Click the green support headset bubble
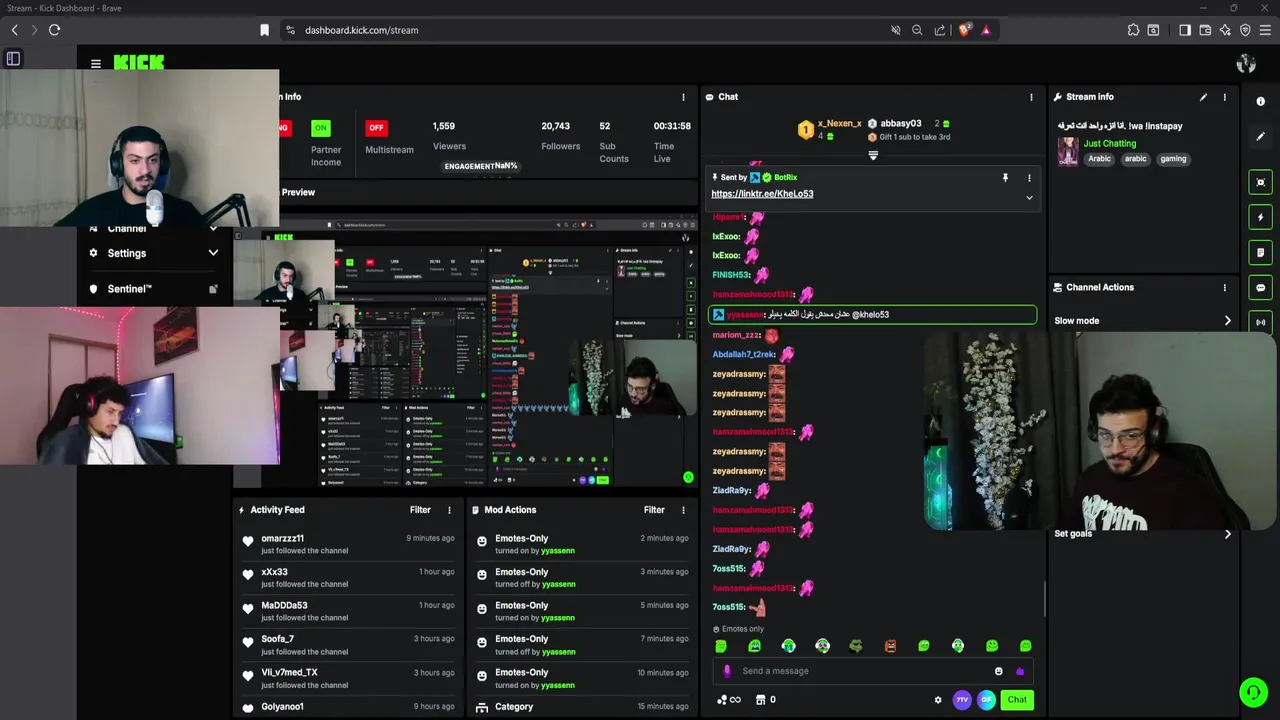 coord(1253,692)
